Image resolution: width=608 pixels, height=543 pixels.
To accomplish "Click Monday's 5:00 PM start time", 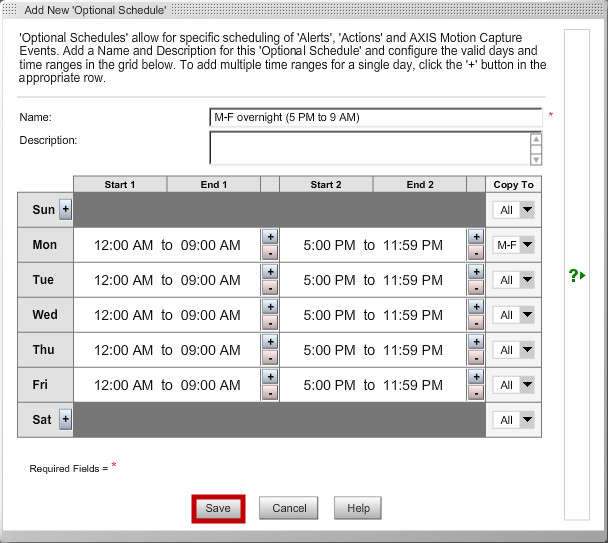I will (329, 245).
